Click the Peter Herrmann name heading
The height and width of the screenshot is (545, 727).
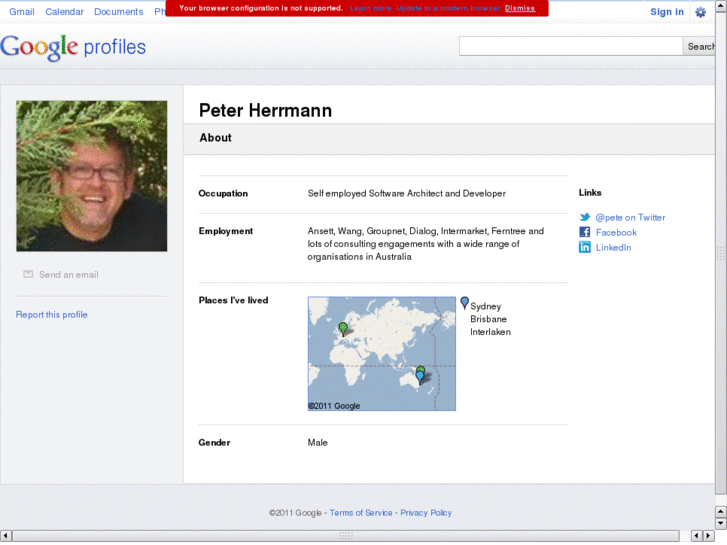click(x=265, y=110)
